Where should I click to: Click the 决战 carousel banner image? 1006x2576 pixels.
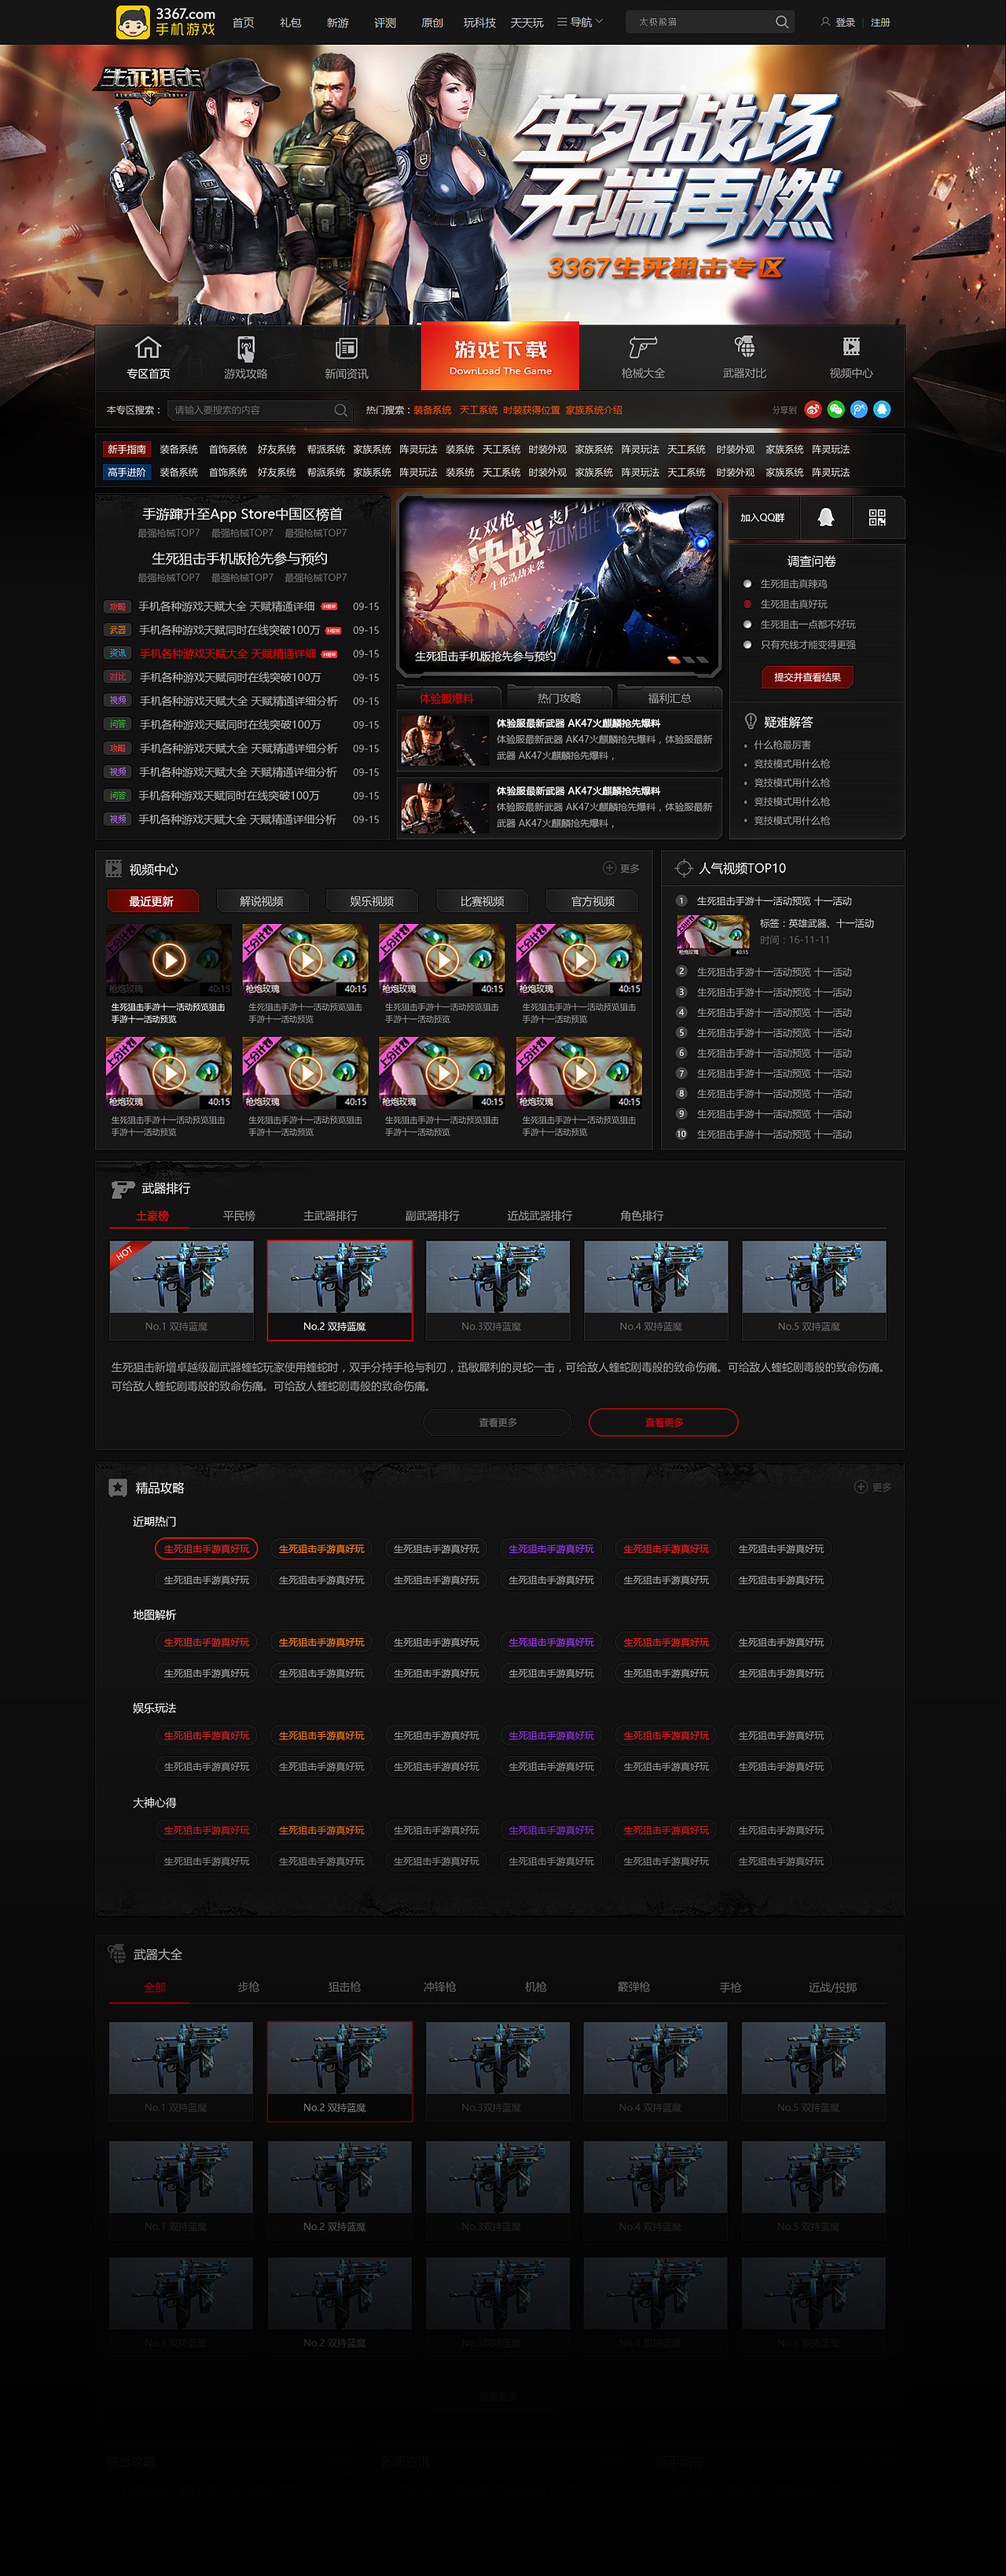(x=559, y=585)
